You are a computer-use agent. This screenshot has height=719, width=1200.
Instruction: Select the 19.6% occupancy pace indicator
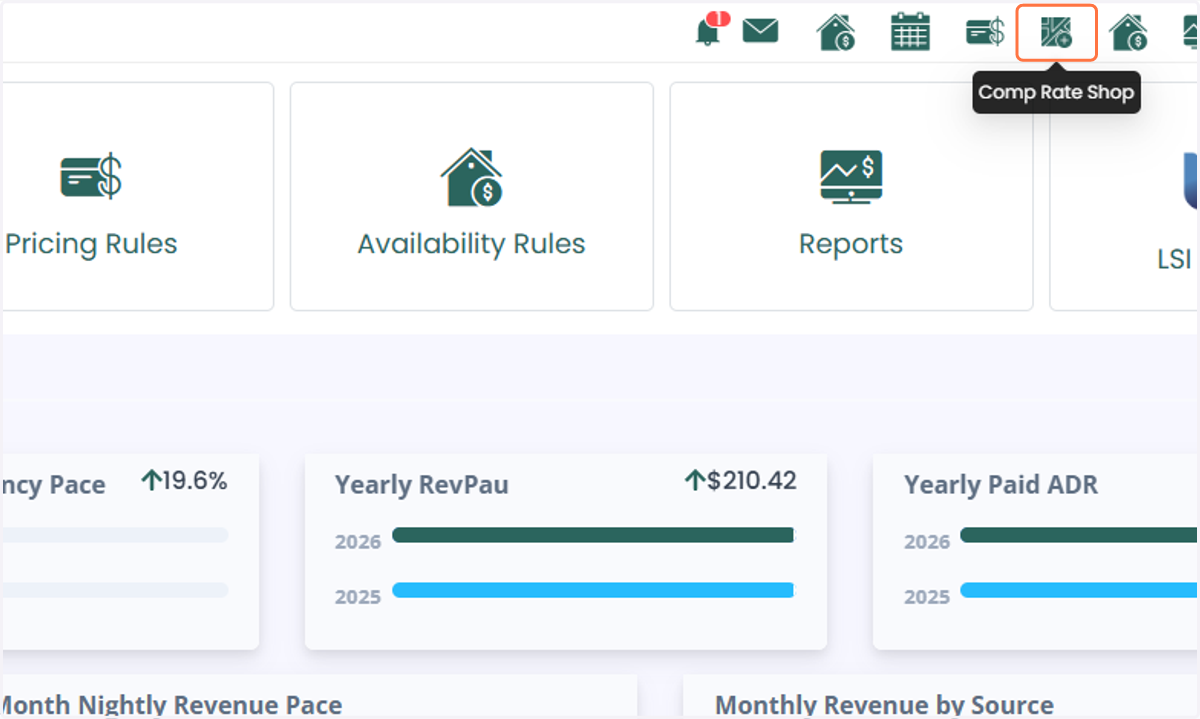tap(184, 481)
